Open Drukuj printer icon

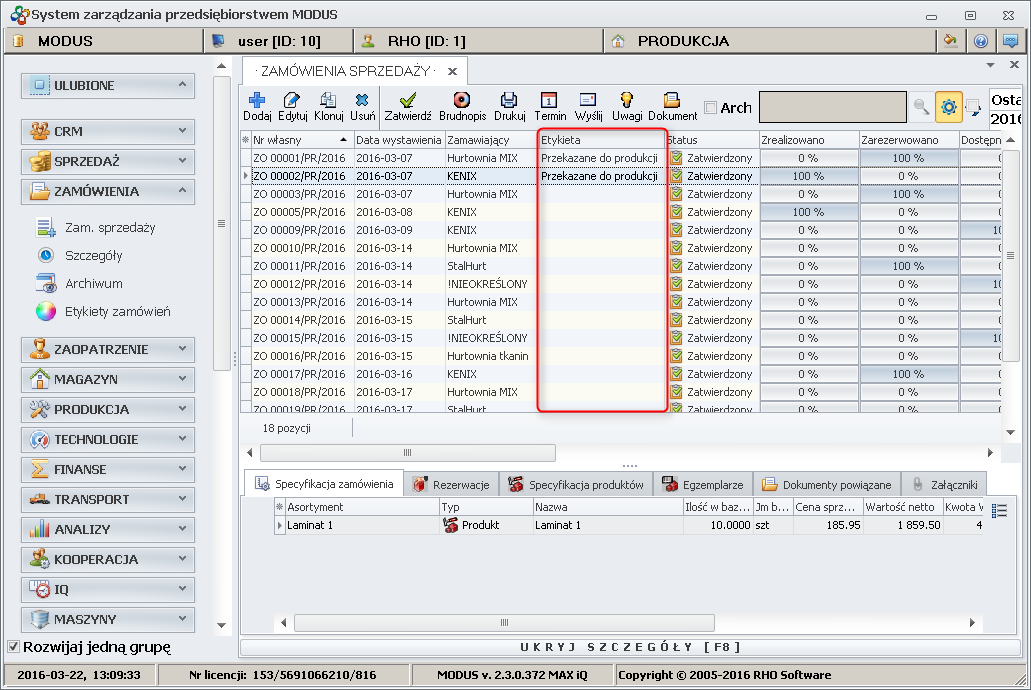(509, 100)
